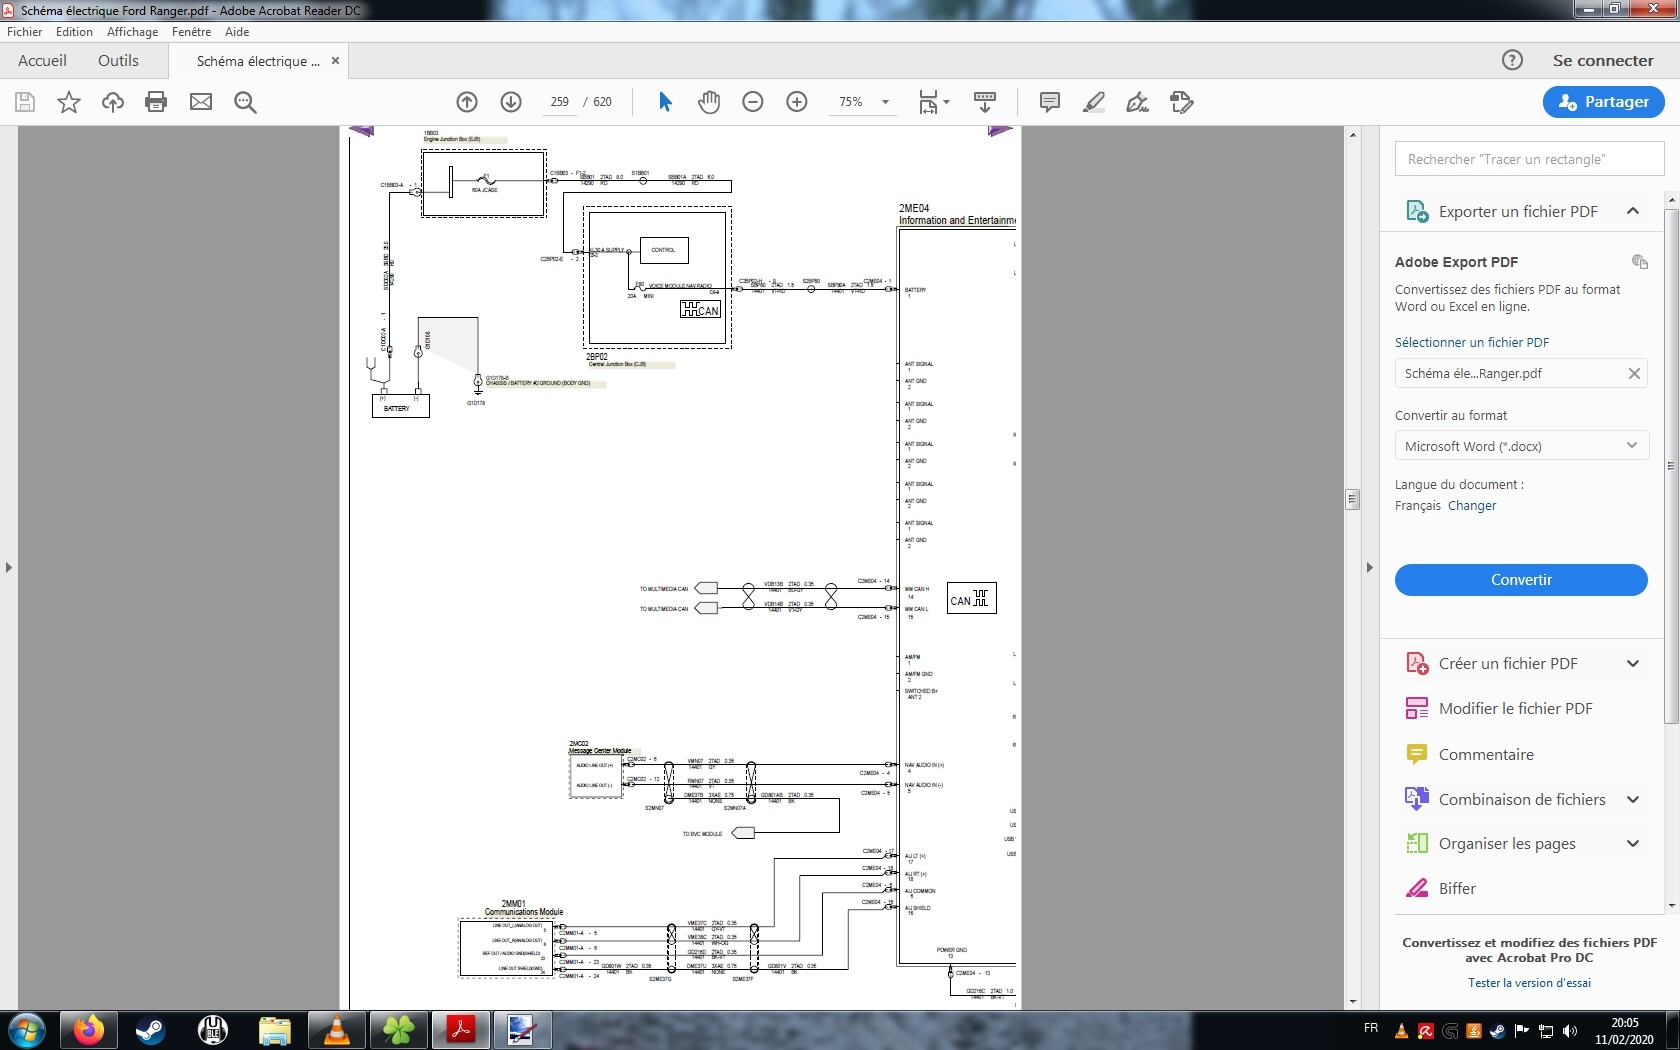Open the Windows Start button
Image resolution: width=1680 pixels, height=1050 pixels.
click(x=26, y=1030)
